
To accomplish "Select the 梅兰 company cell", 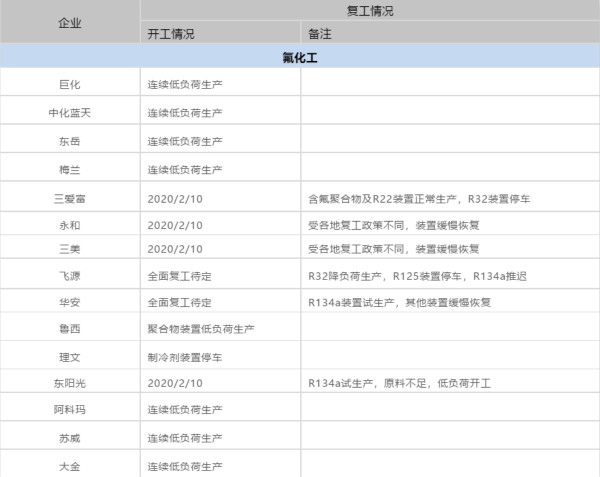I will [x=70, y=169].
